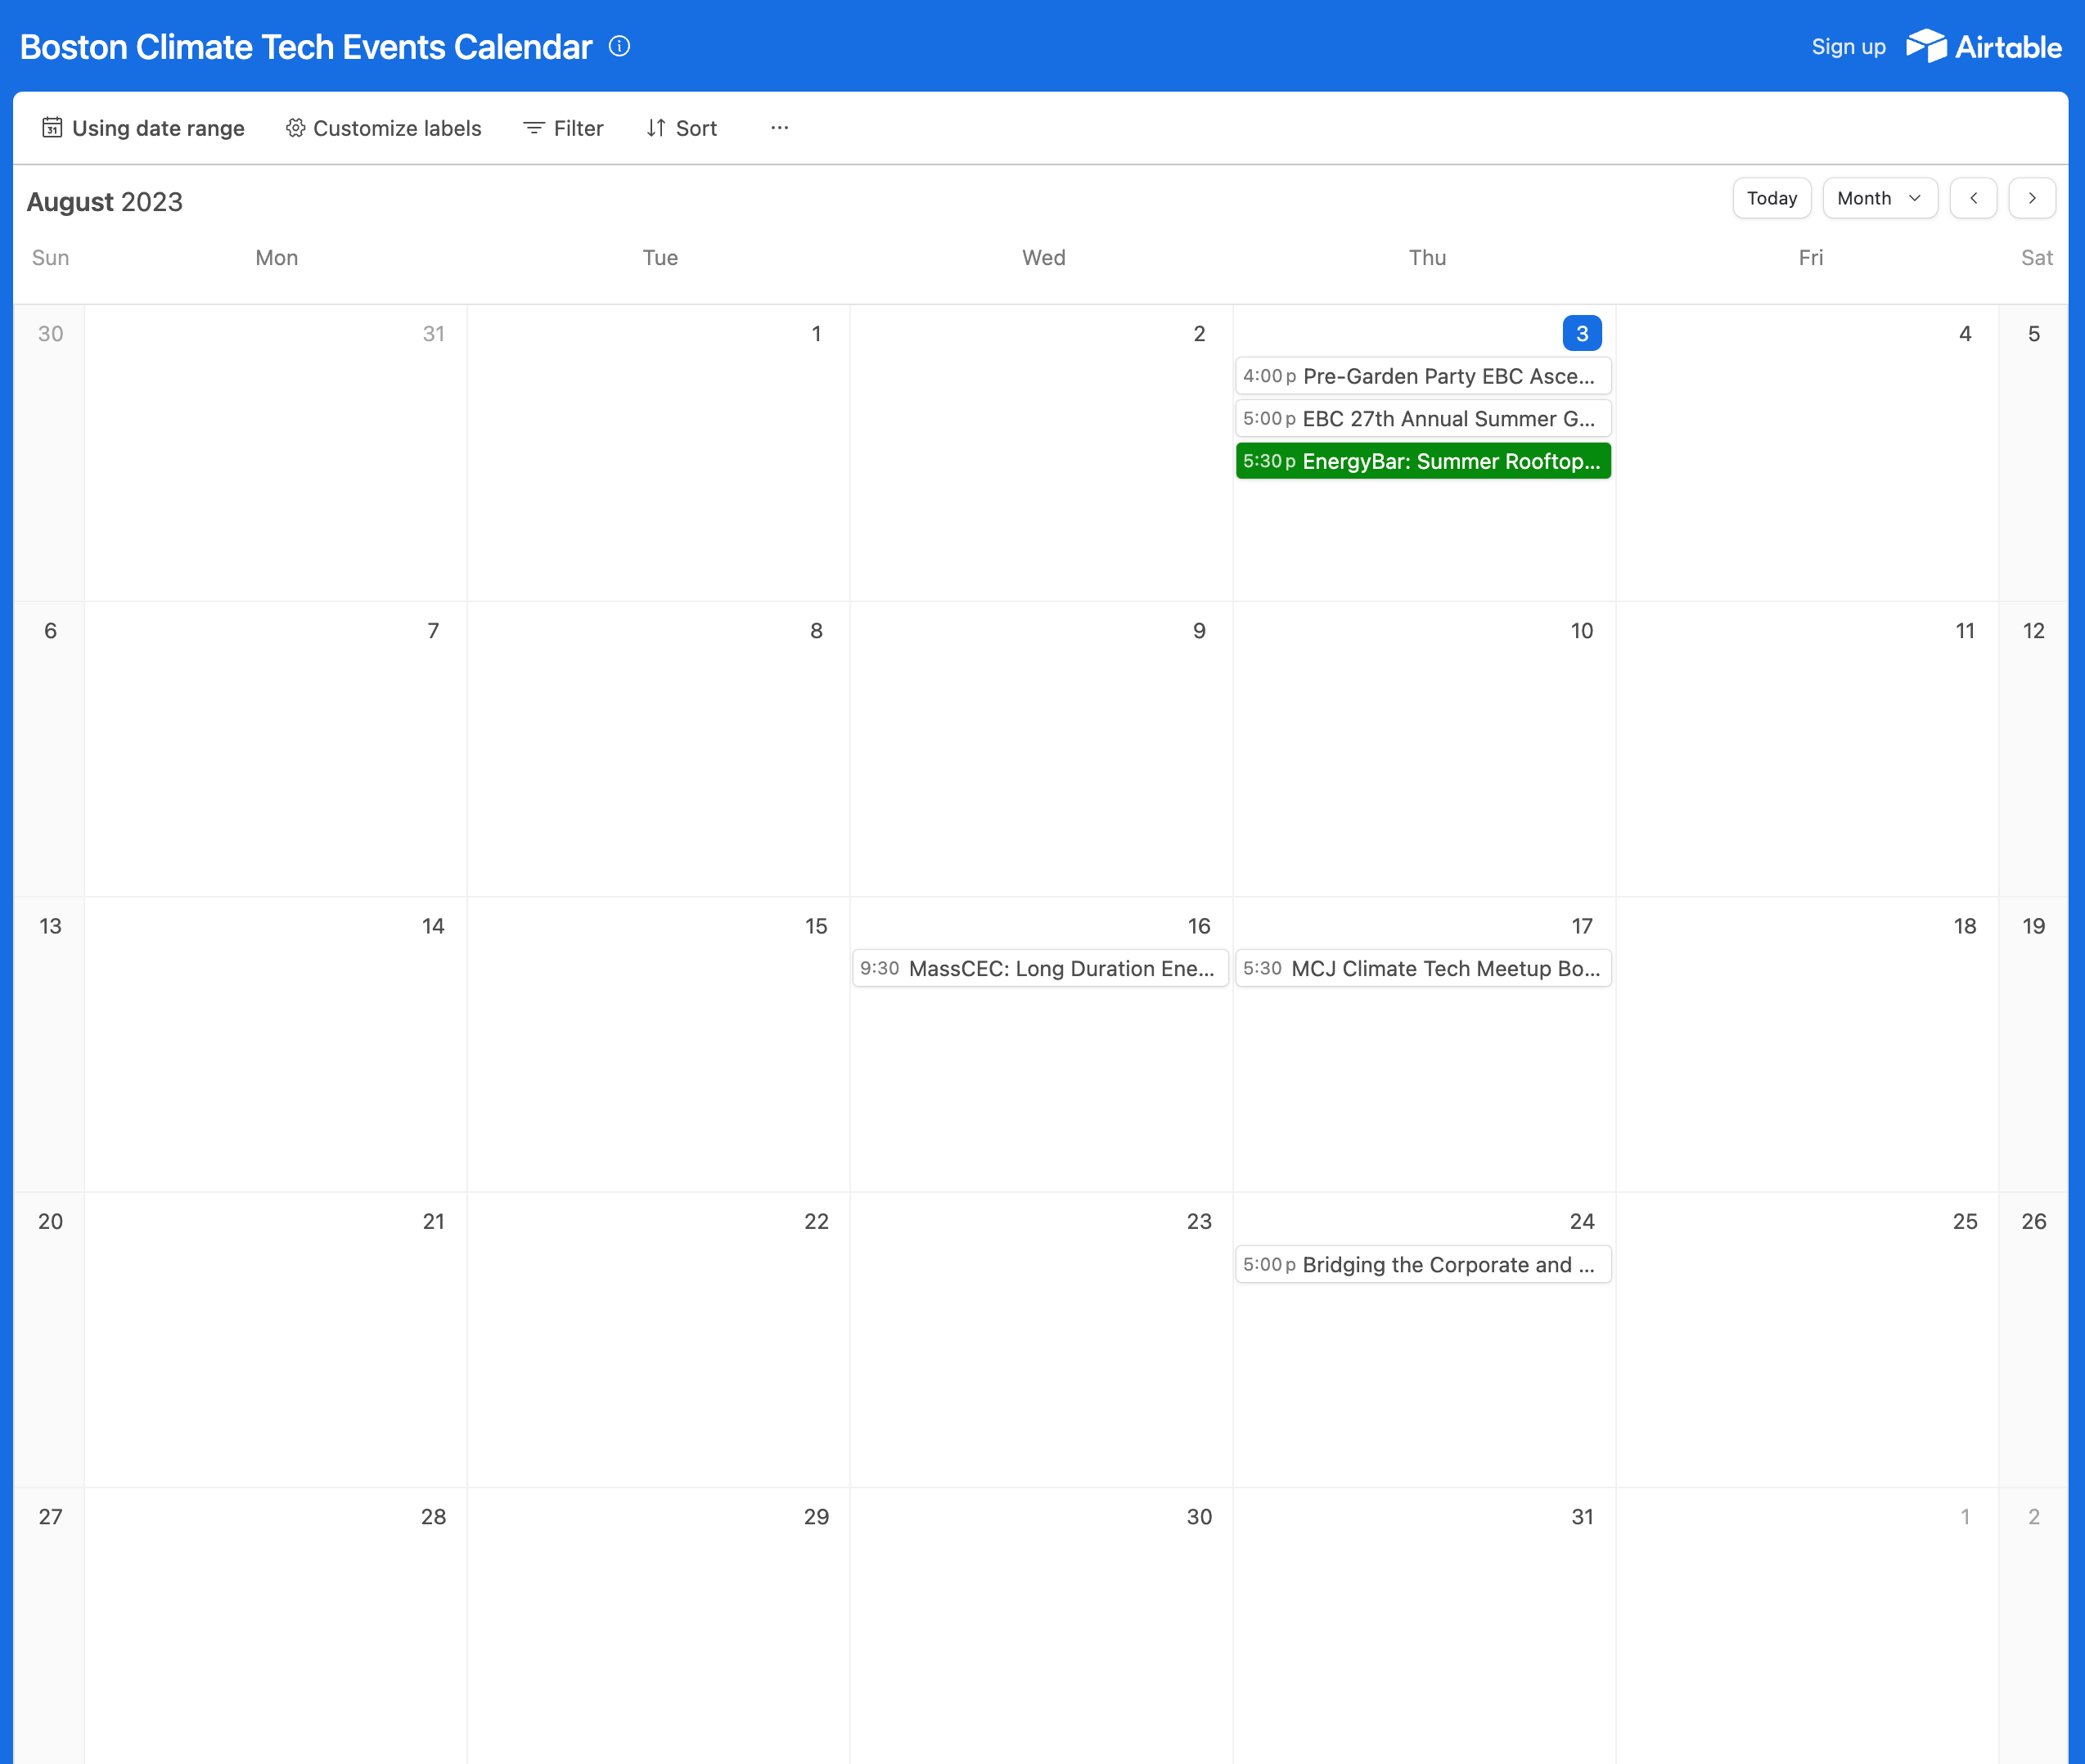Open the MCJ Climate Tech Meetup event

pyautogui.click(x=1422, y=968)
